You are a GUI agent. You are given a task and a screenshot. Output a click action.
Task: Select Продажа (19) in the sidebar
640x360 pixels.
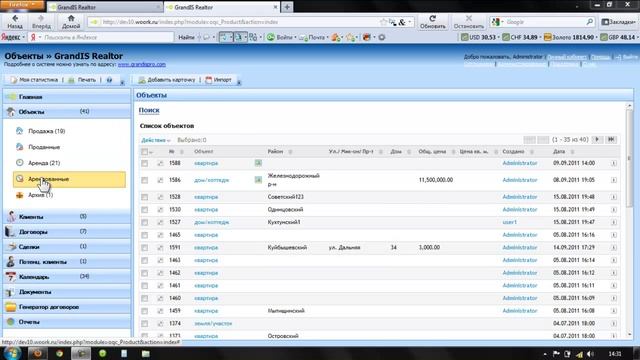(47, 131)
